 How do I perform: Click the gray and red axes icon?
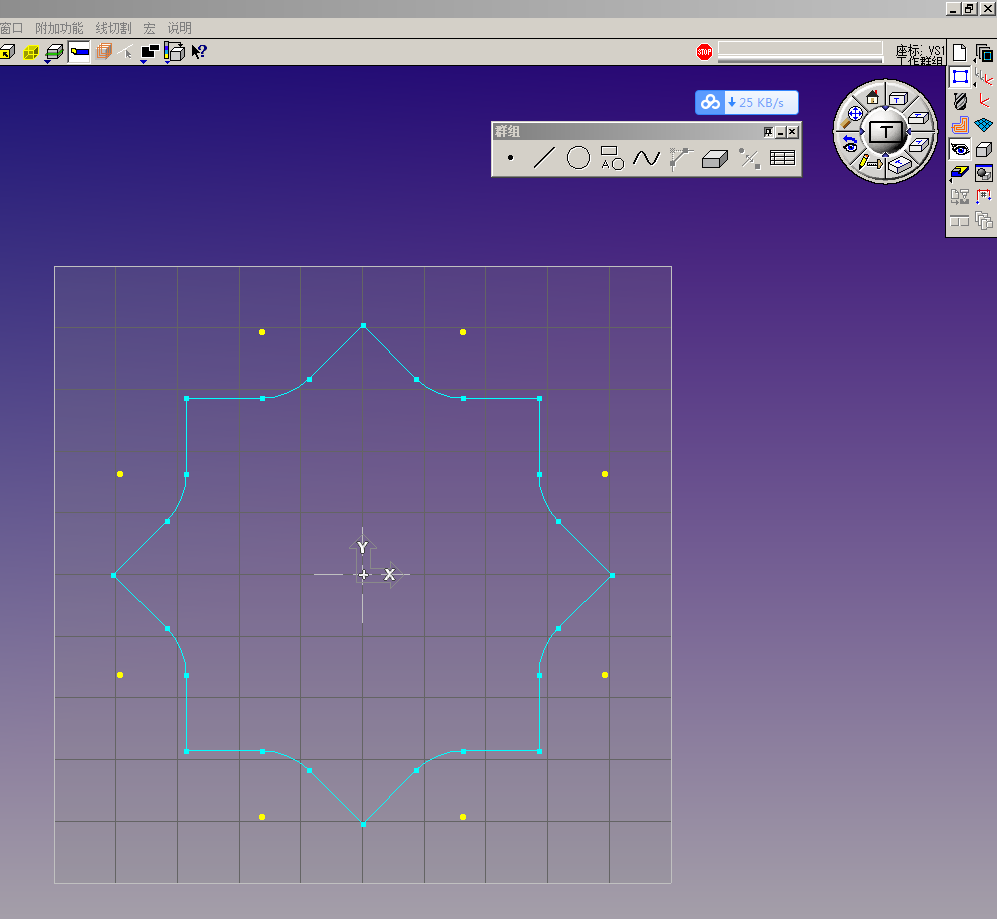point(984,77)
